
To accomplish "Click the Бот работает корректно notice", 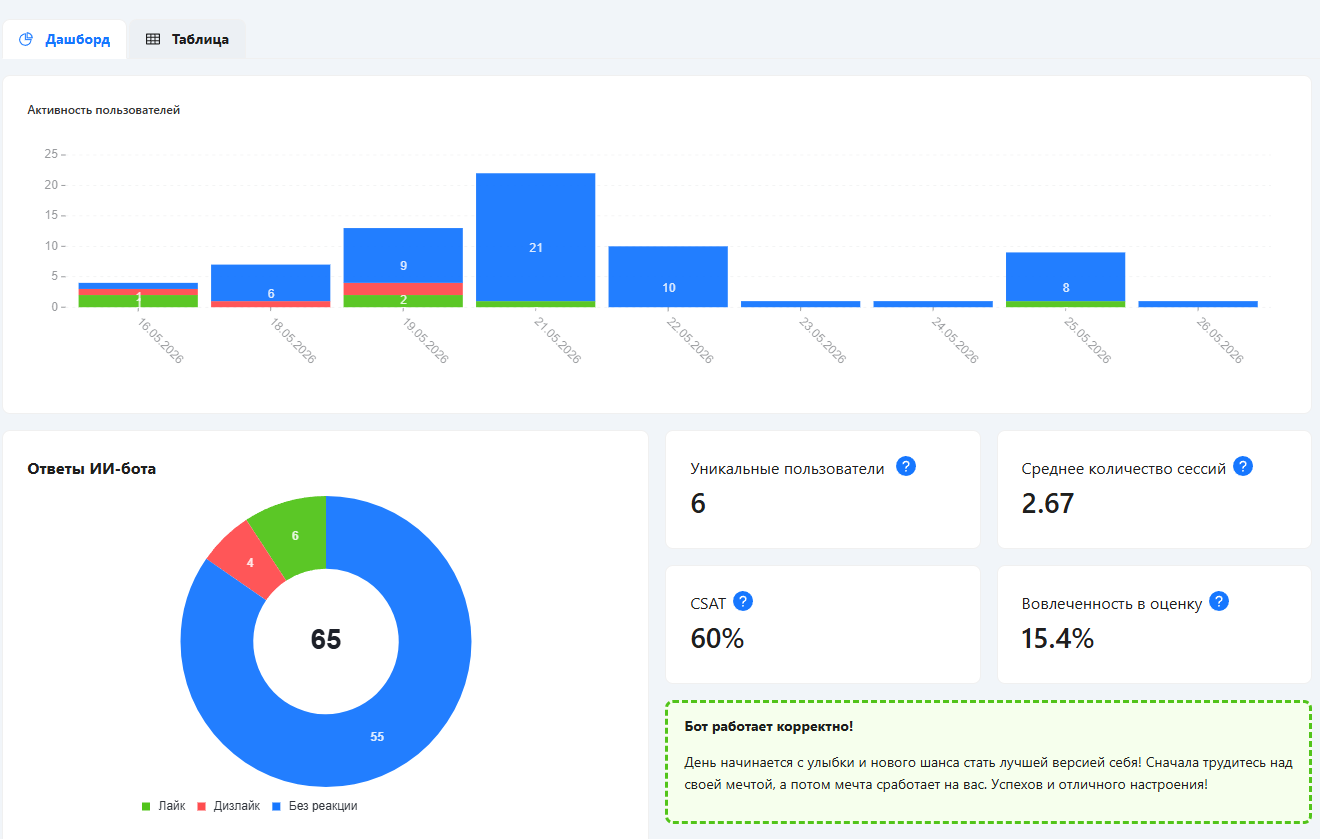I will point(988,762).
